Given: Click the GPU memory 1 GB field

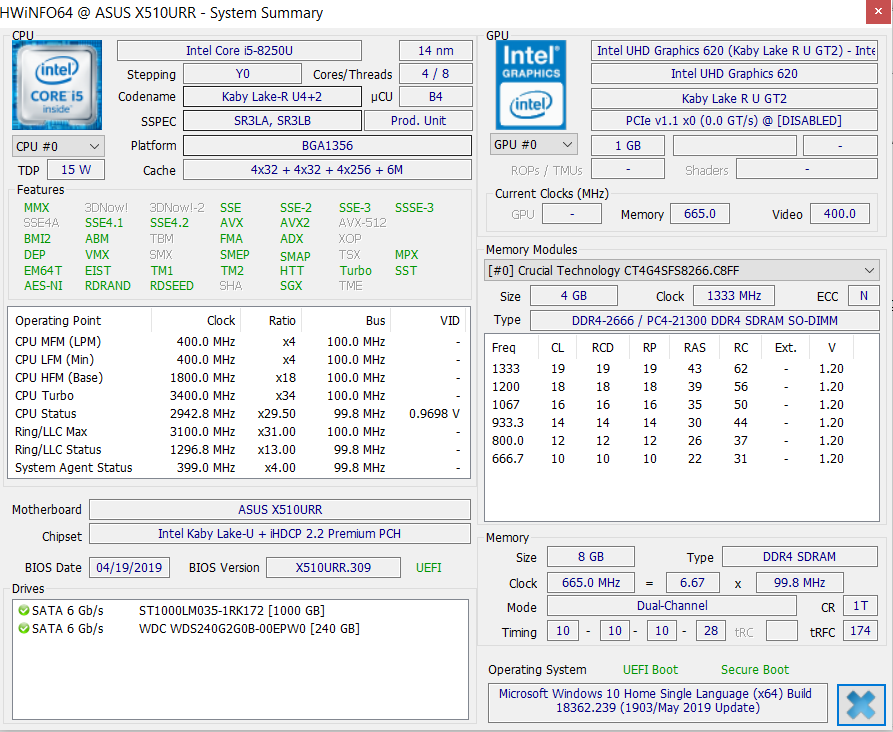Looking at the screenshot, I should [x=628, y=145].
